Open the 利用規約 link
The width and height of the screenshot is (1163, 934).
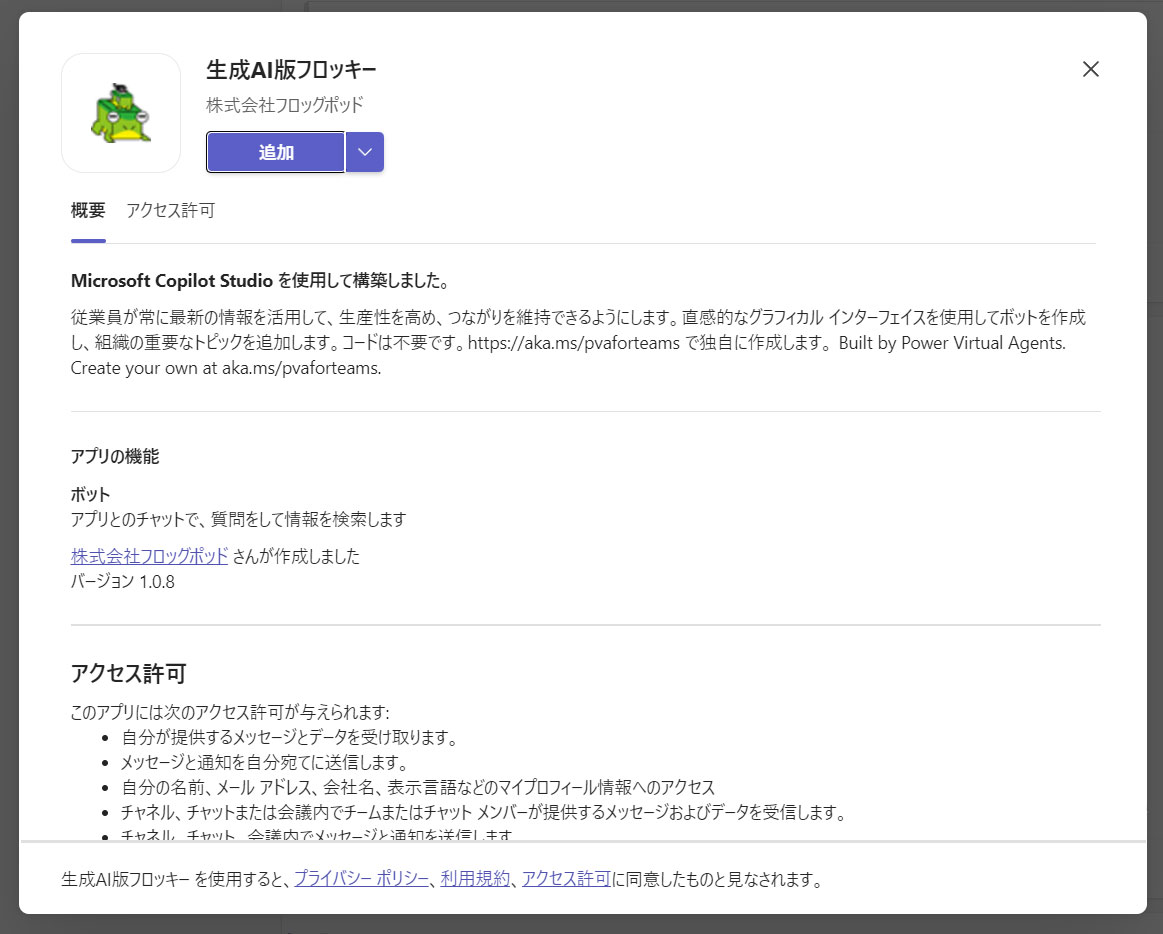pyautogui.click(x=475, y=879)
